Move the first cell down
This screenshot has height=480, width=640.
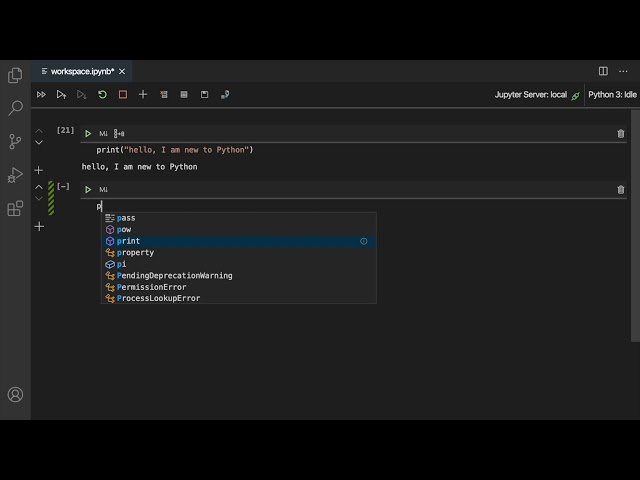tap(39, 142)
